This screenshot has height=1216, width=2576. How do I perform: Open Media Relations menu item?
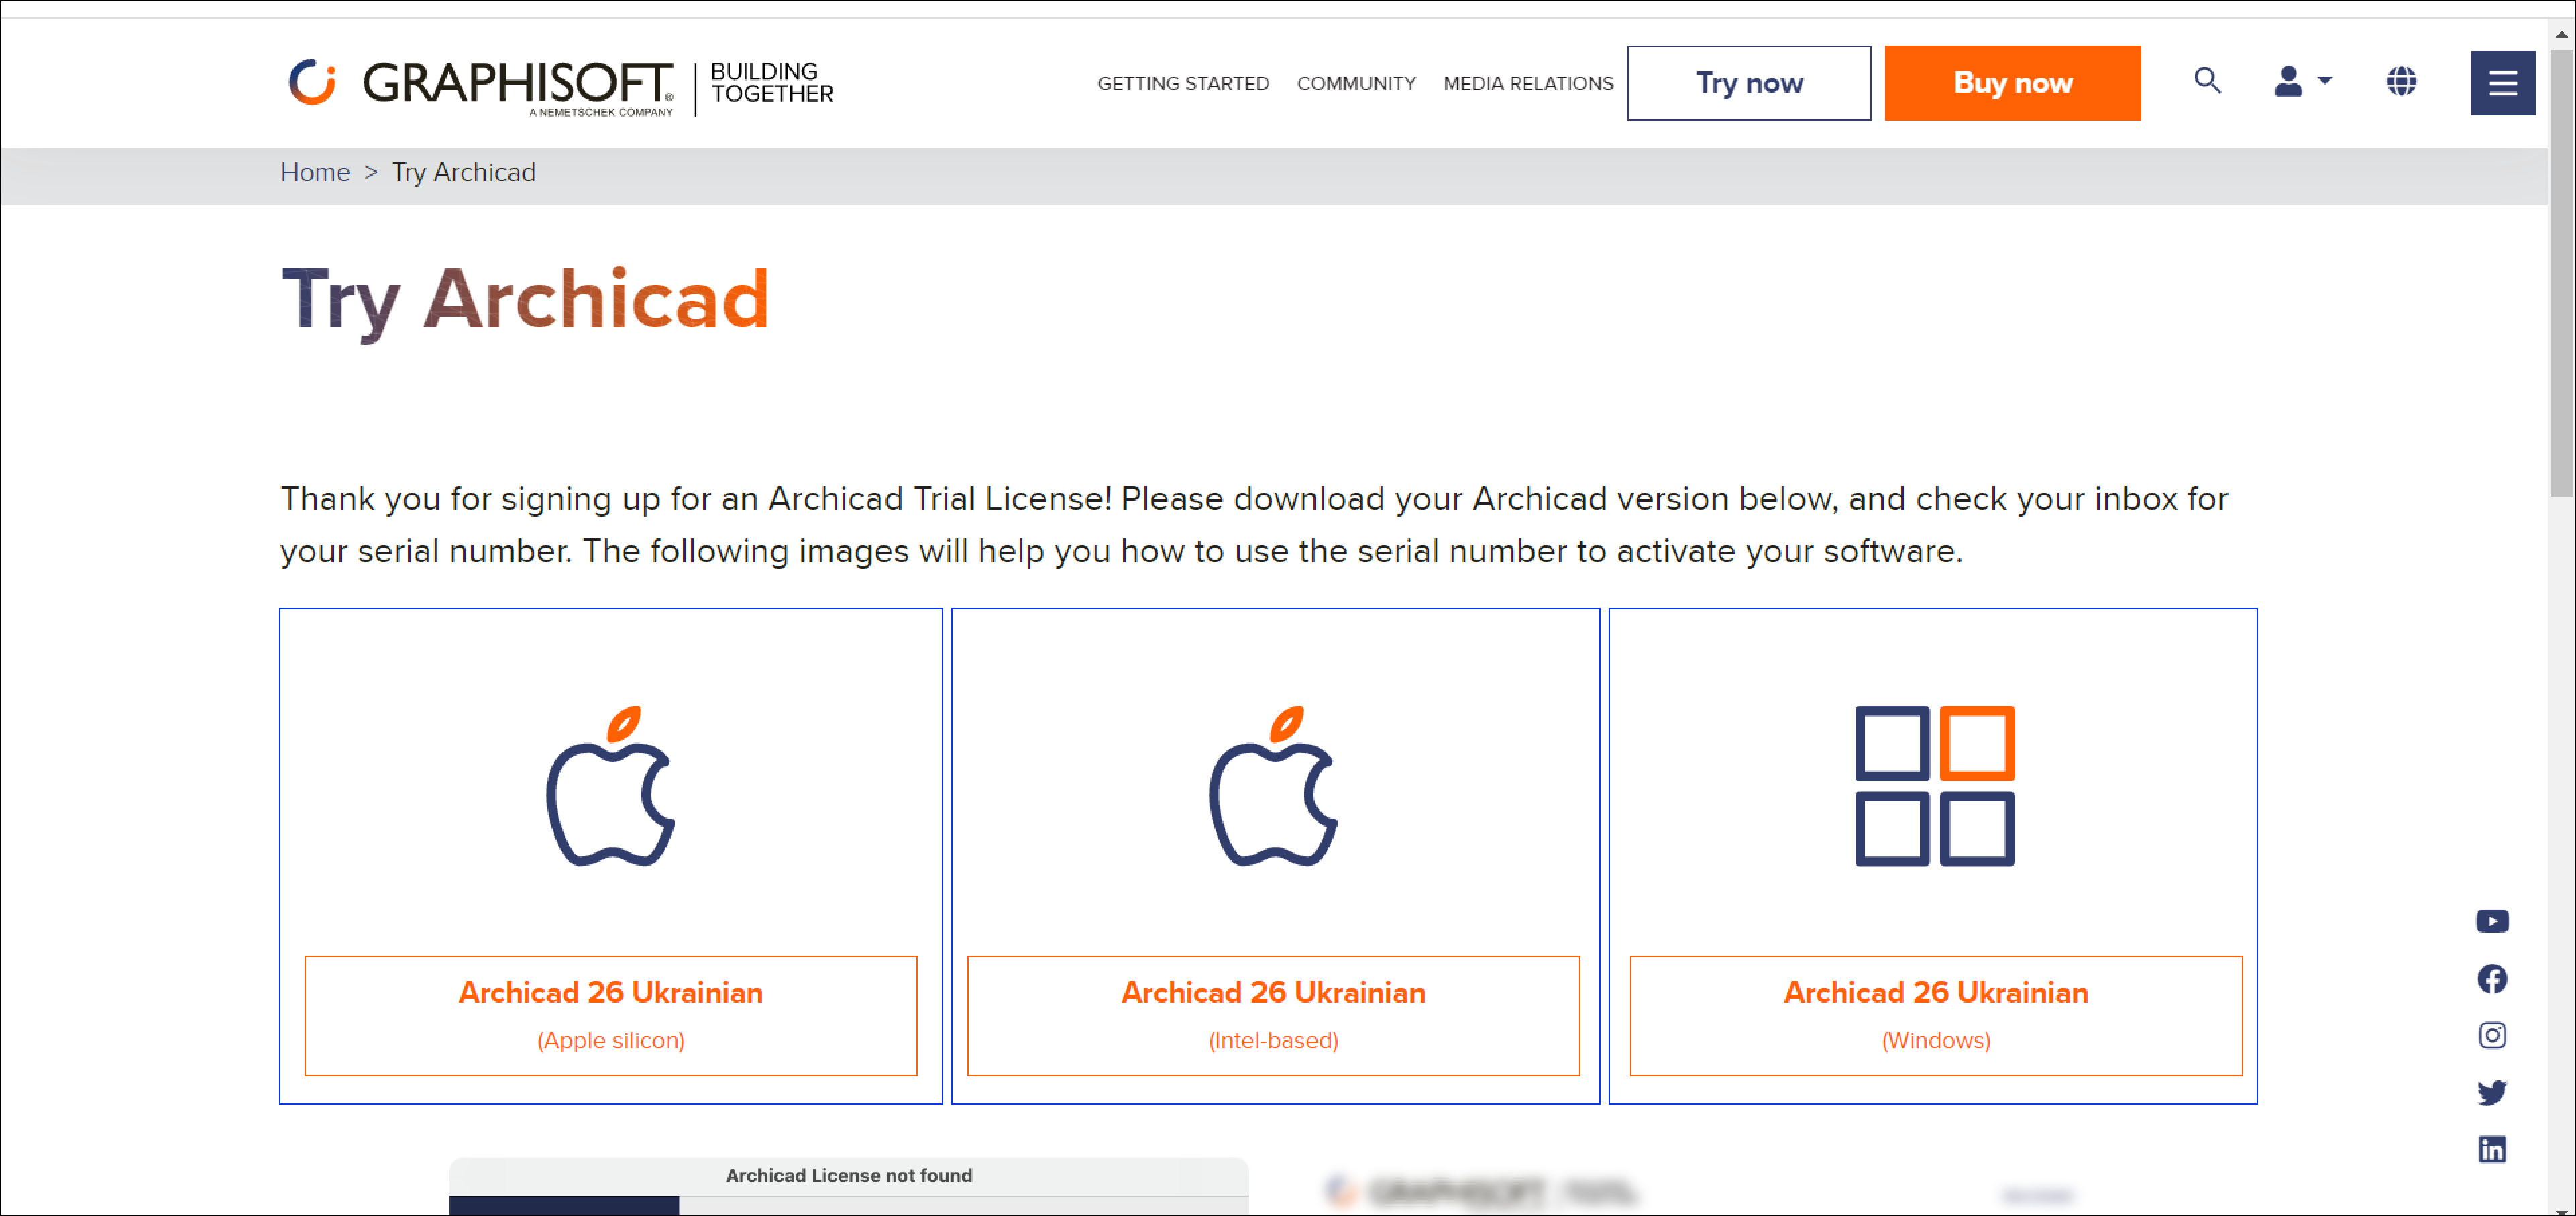tap(1528, 83)
